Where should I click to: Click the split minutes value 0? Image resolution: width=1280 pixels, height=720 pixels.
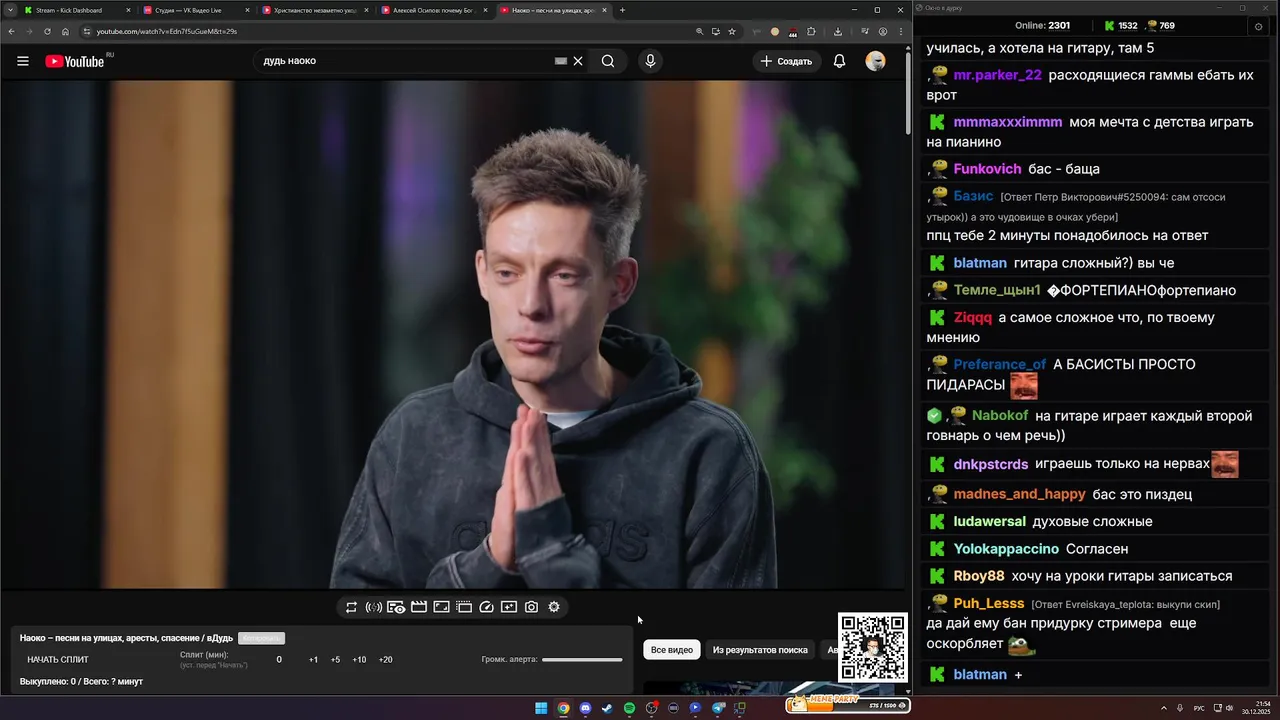pyautogui.click(x=279, y=660)
